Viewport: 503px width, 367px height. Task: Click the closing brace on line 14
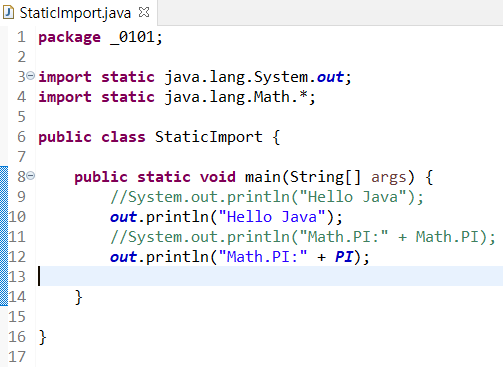(79, 297)
